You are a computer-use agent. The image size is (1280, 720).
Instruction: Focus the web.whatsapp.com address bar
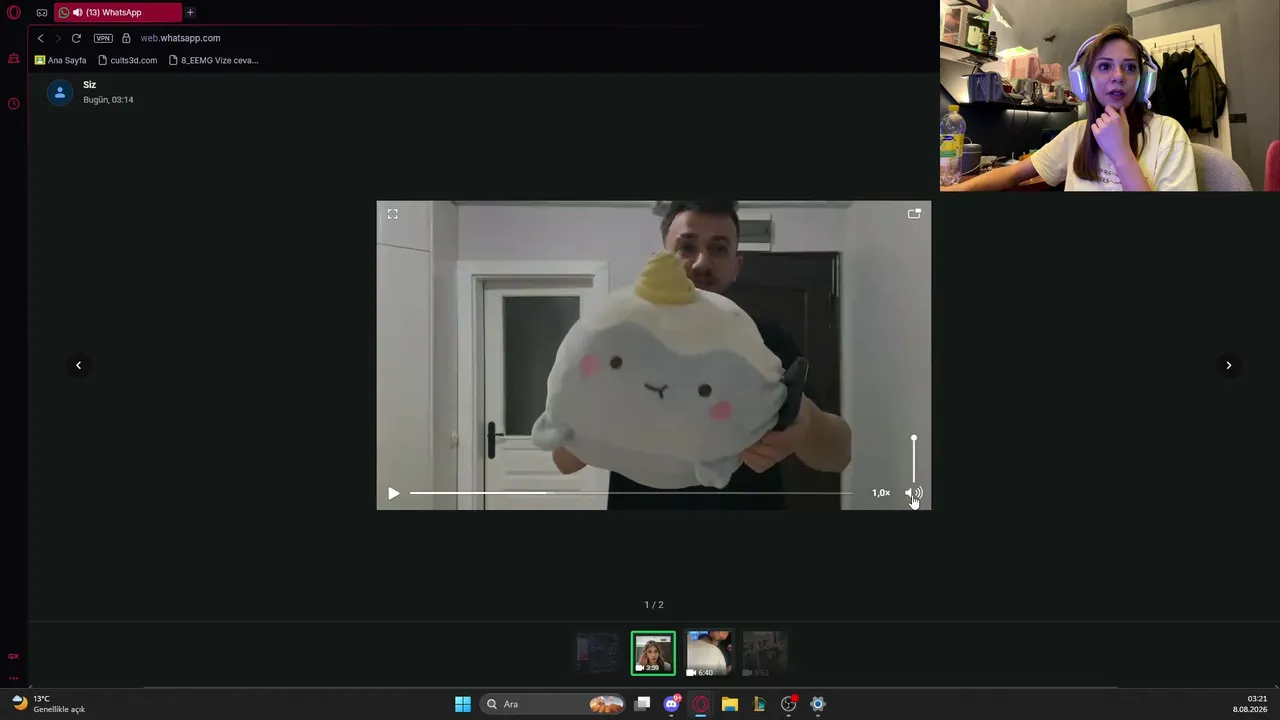pyautogui.click(x=180, y=38)
